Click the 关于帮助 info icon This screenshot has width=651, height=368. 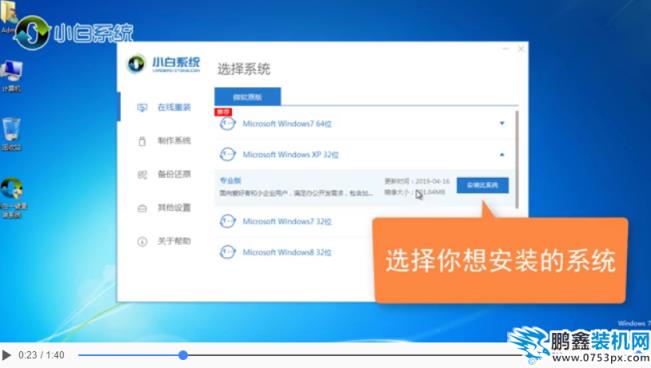[142, 241]
